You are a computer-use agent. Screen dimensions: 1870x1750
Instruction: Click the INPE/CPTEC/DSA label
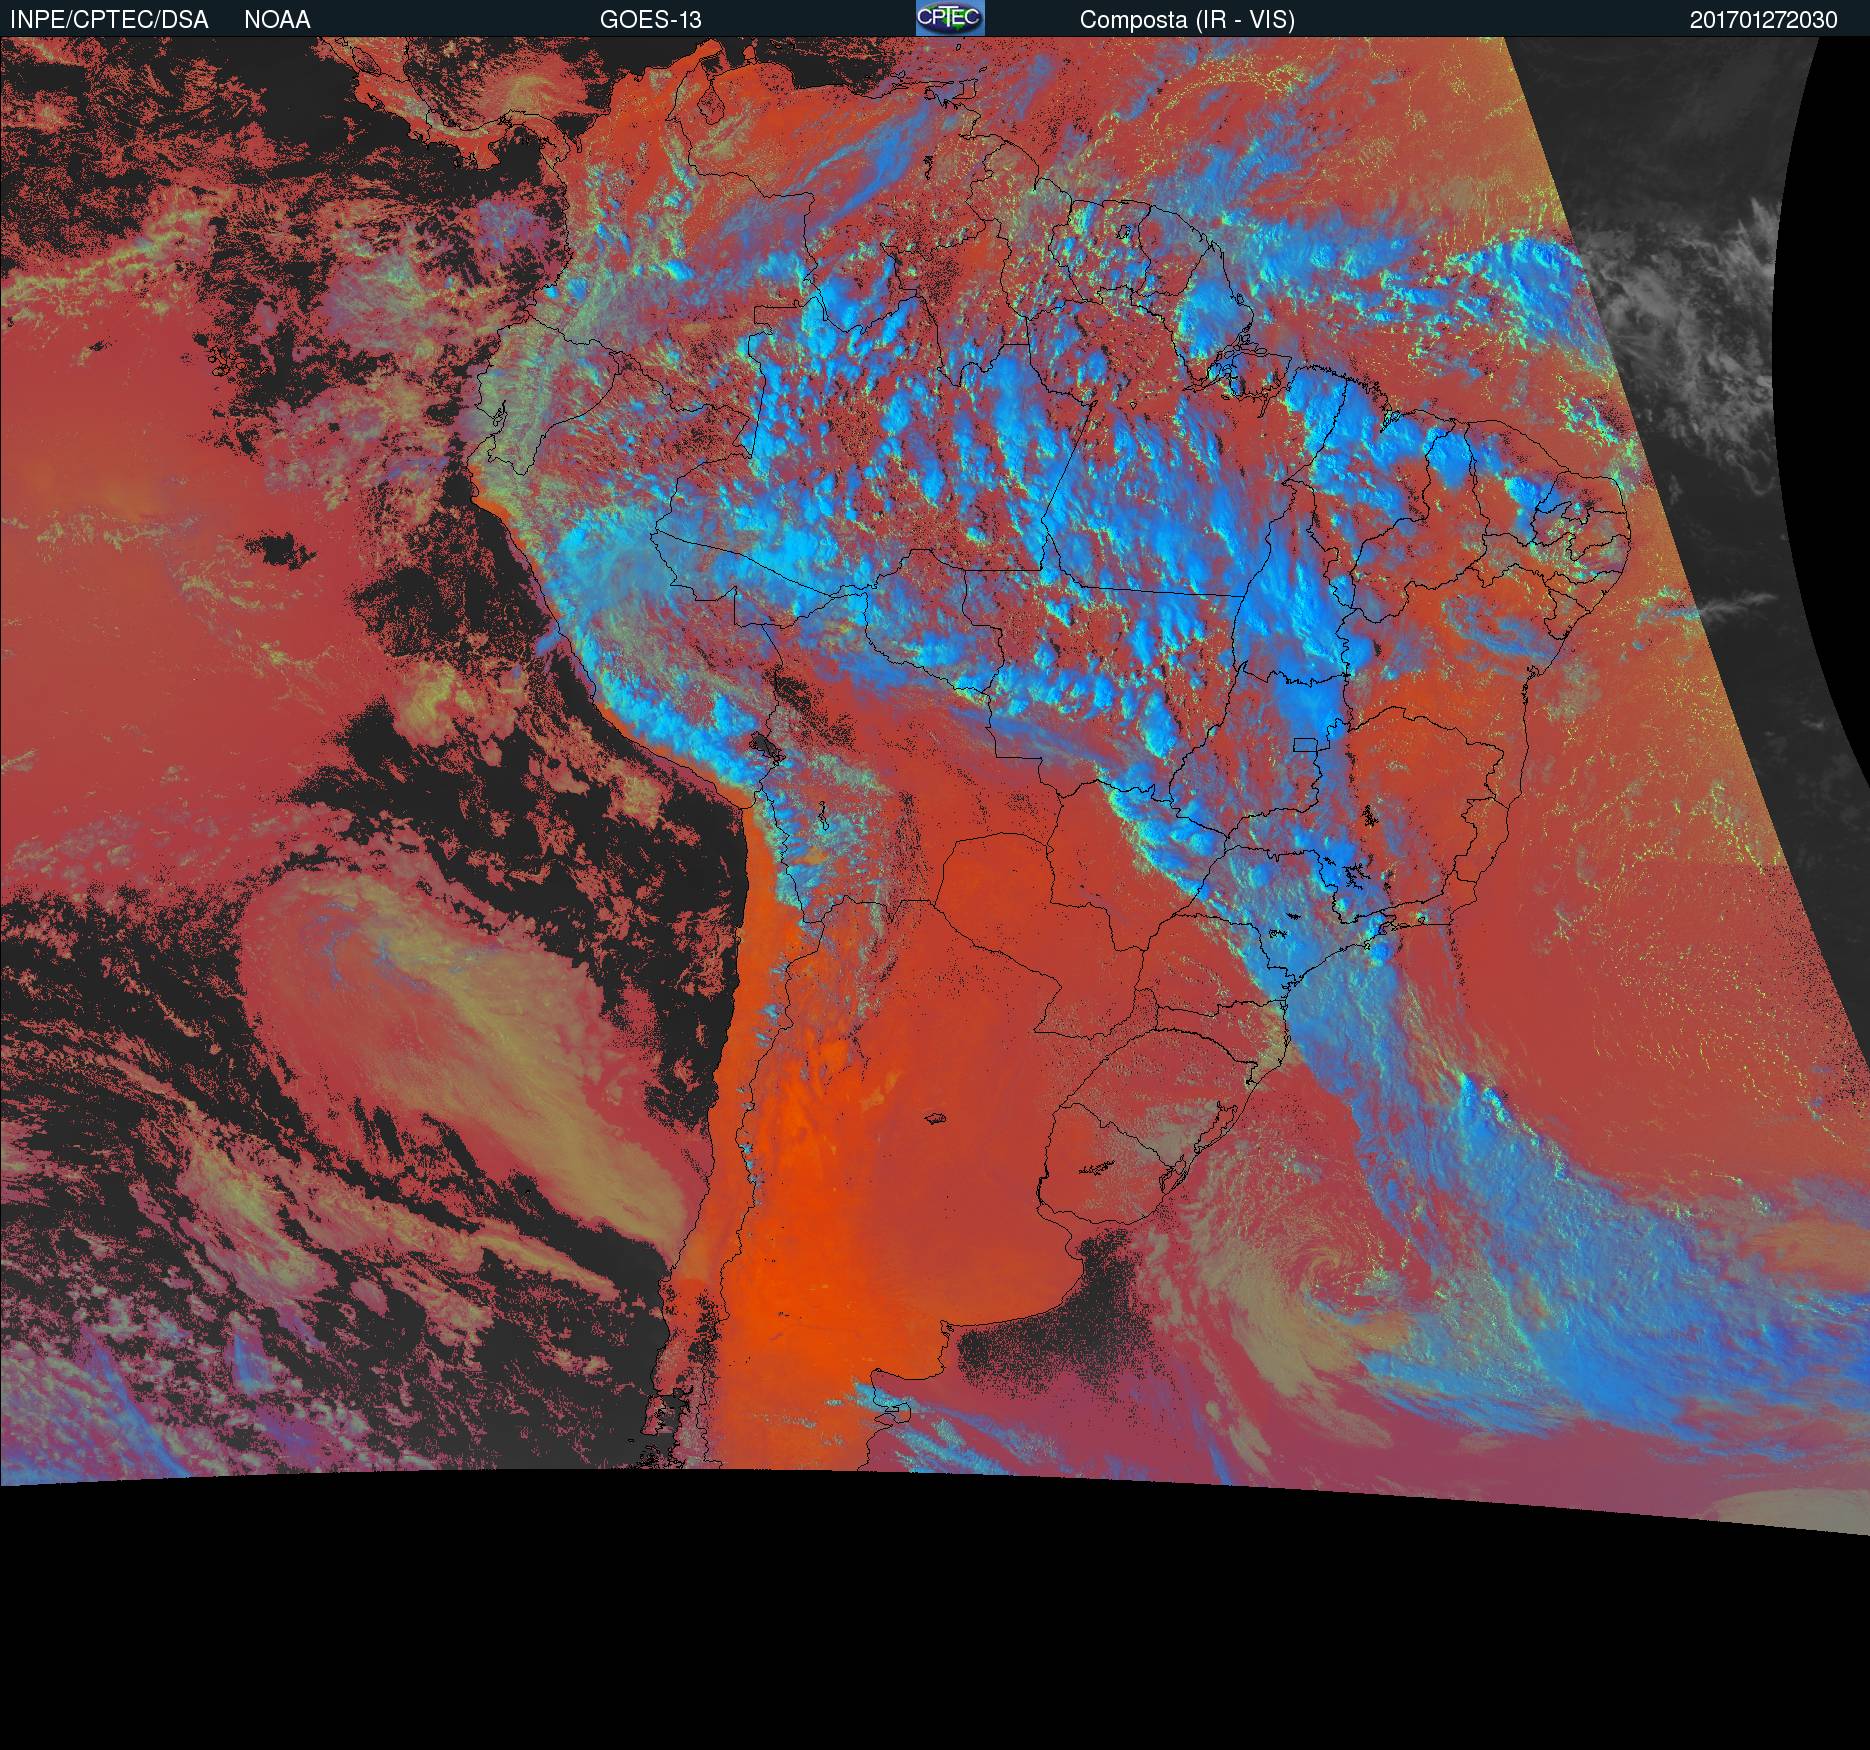click(x=110, y=20)
